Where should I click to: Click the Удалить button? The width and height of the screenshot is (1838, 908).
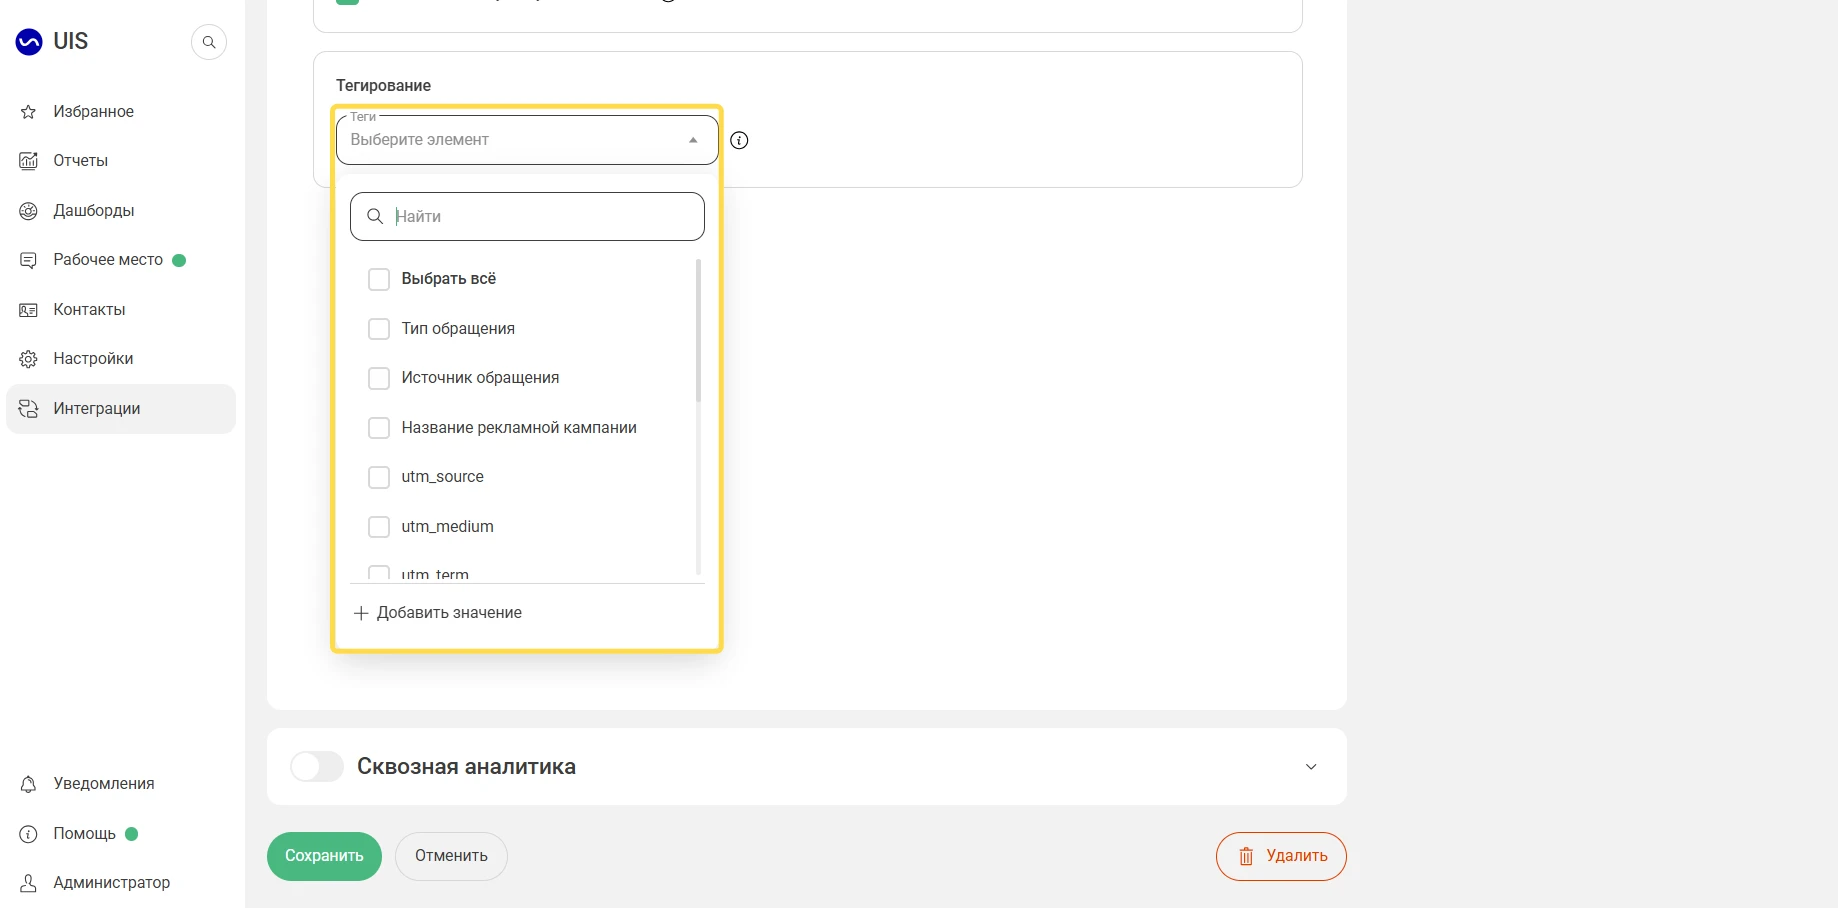(x=1281, y=856)
